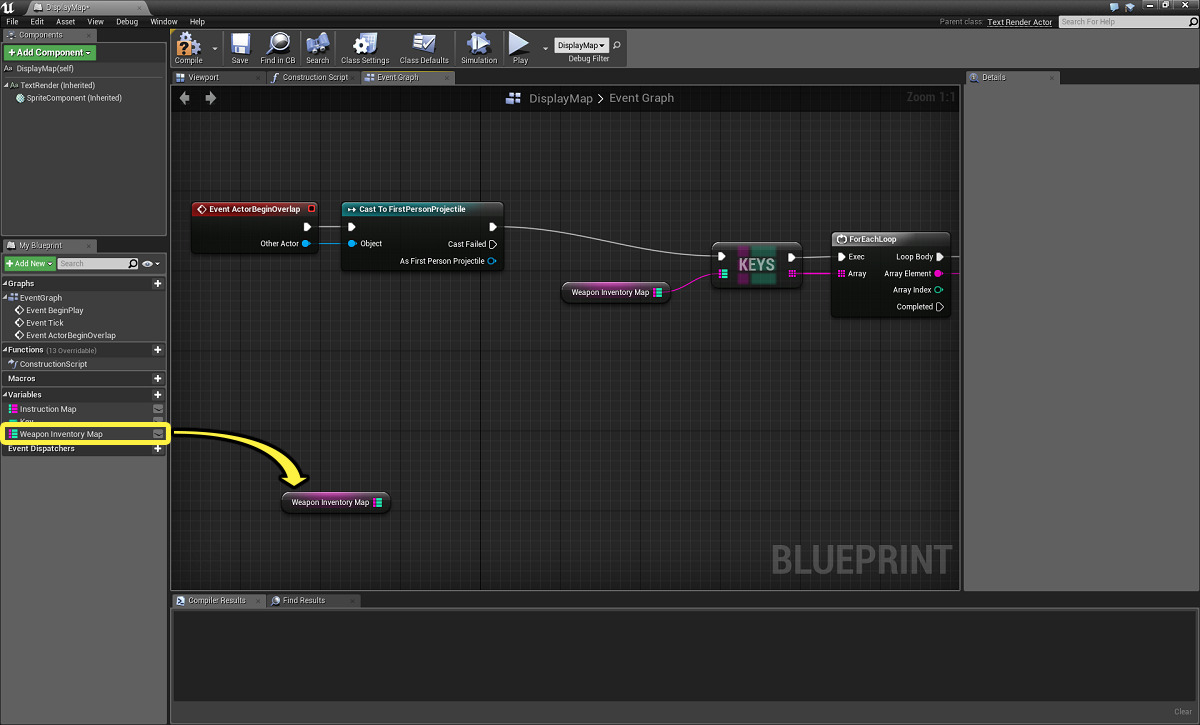
Task: Navigate back with the graph left arrow
Action: [x=185, y=98]
